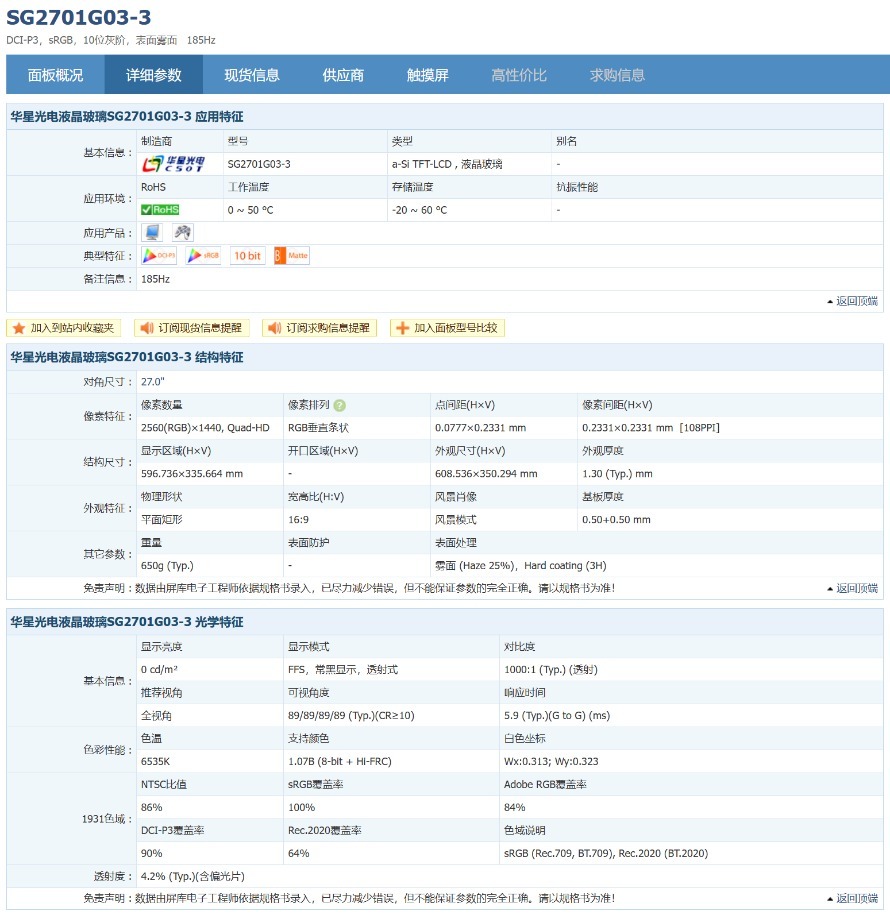Click pixel arrangement value RGB垂直条状
The height and width of the screenshot is (915, 890).
tap(318, 428)
